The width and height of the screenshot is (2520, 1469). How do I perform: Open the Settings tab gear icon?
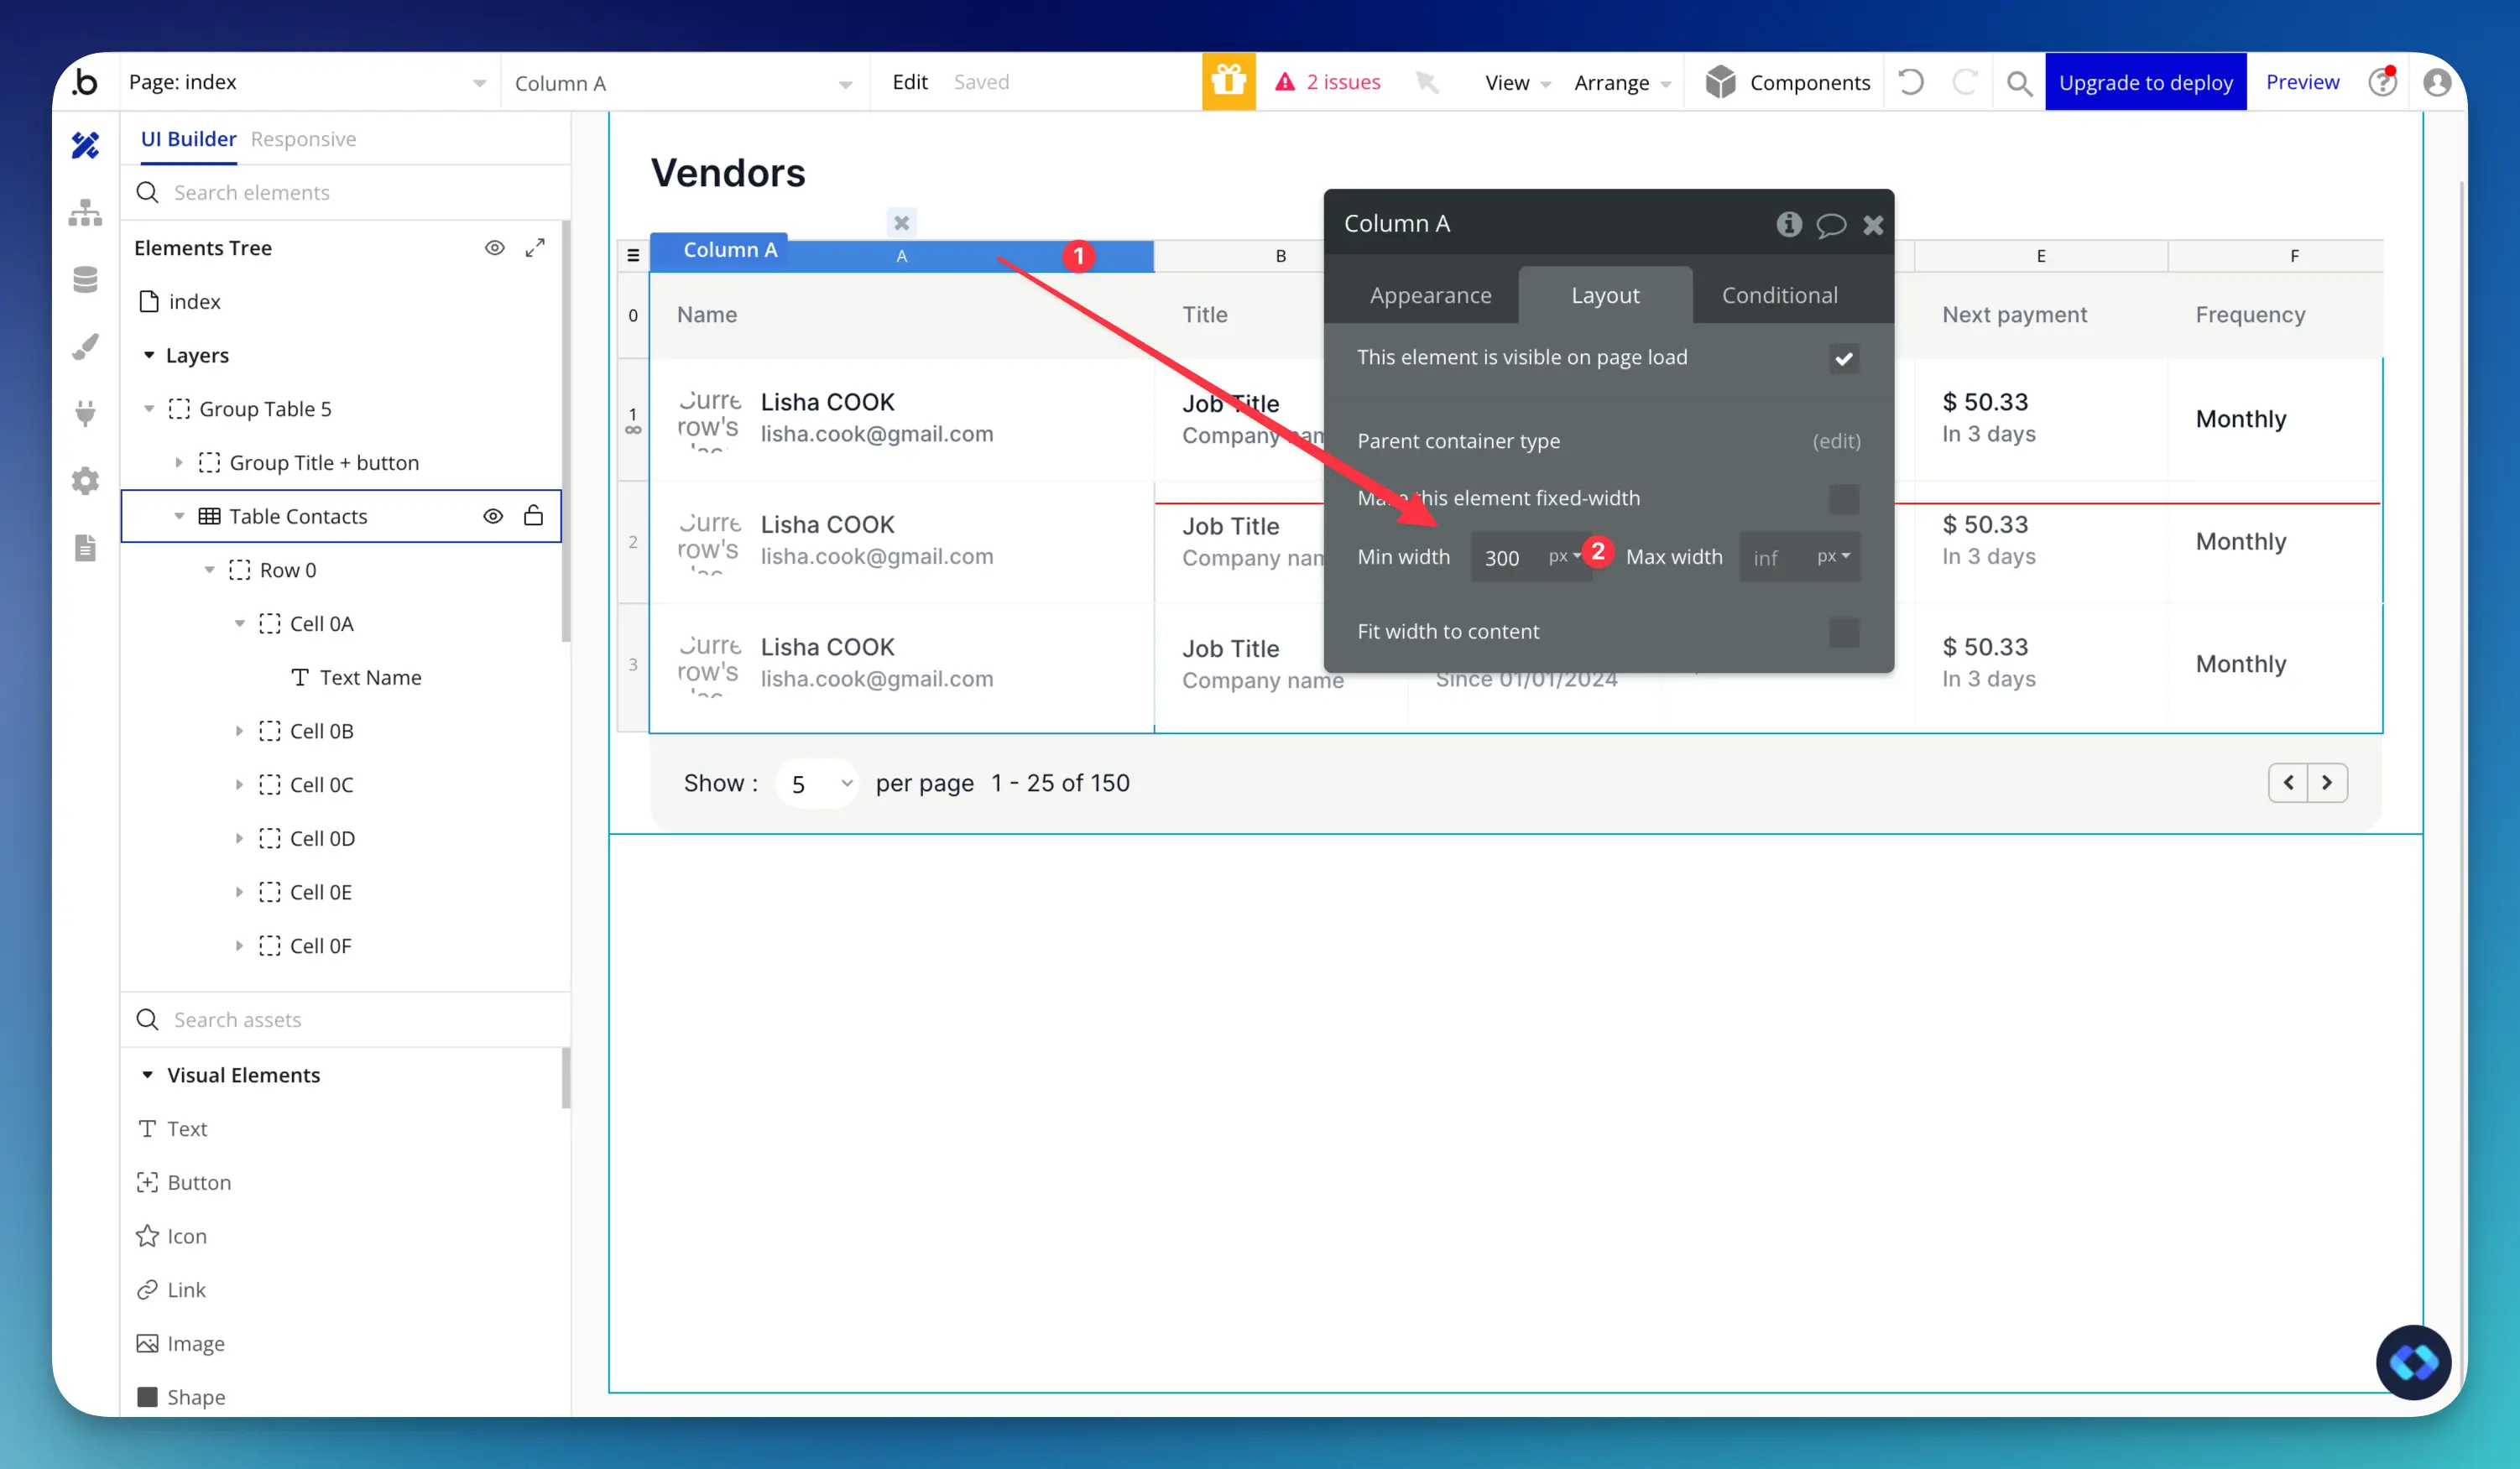tap(86, 481)
